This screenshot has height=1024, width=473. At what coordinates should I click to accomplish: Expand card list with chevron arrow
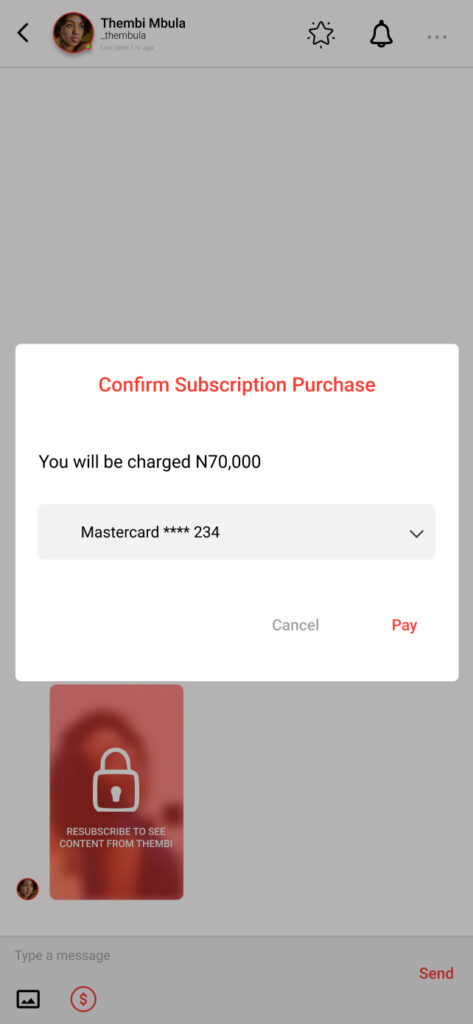(416, 534)
